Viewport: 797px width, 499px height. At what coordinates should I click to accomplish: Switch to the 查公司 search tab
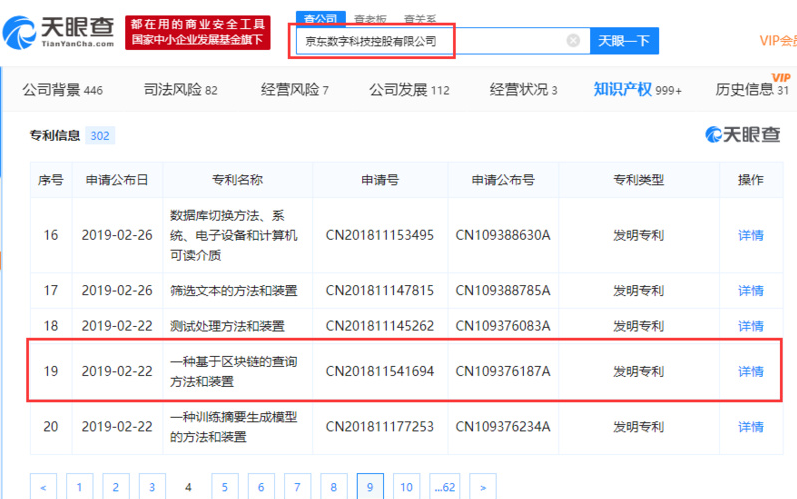[321, 19]
